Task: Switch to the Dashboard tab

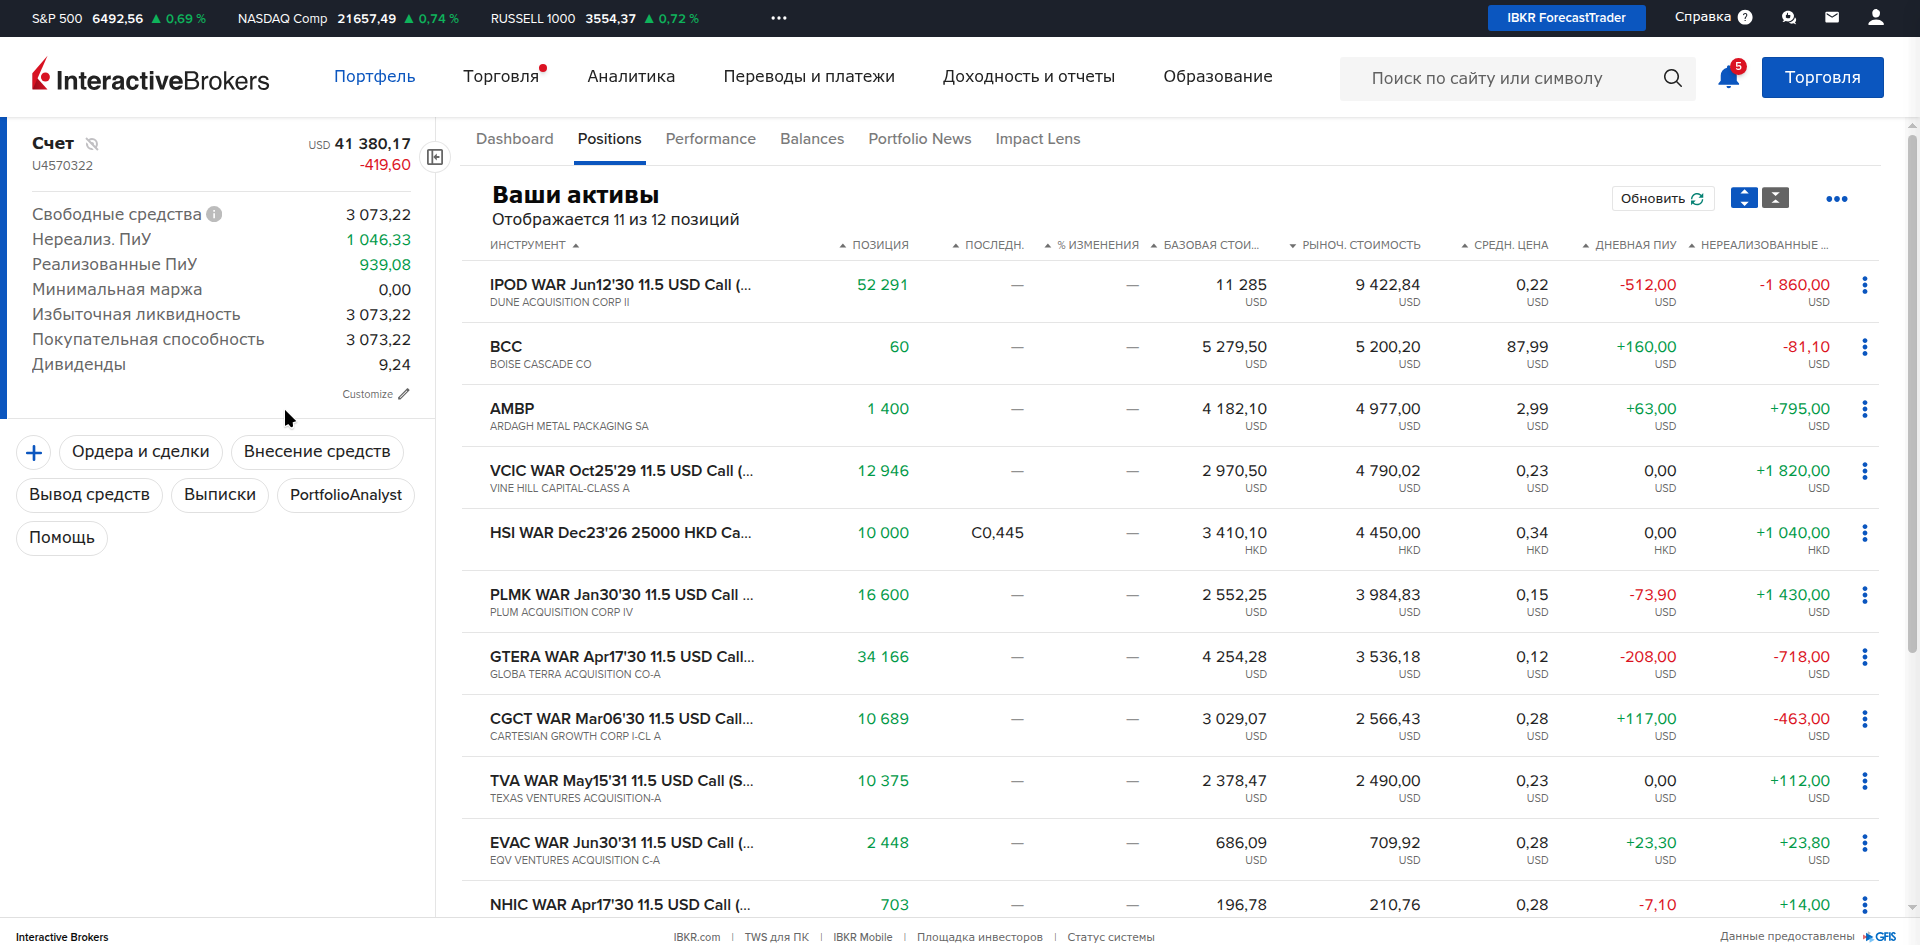Action: [515, 139]
